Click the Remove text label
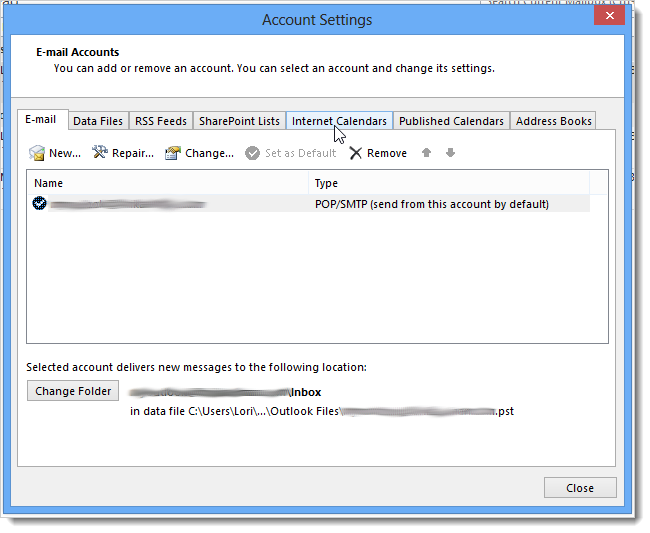The height and width of the screenshot is (533, 650). click(387, 153)
